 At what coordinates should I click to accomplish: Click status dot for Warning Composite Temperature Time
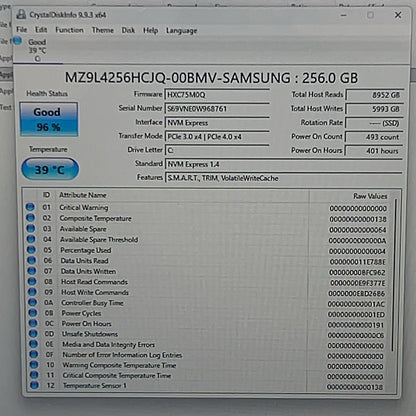click(x=34, y=364)
